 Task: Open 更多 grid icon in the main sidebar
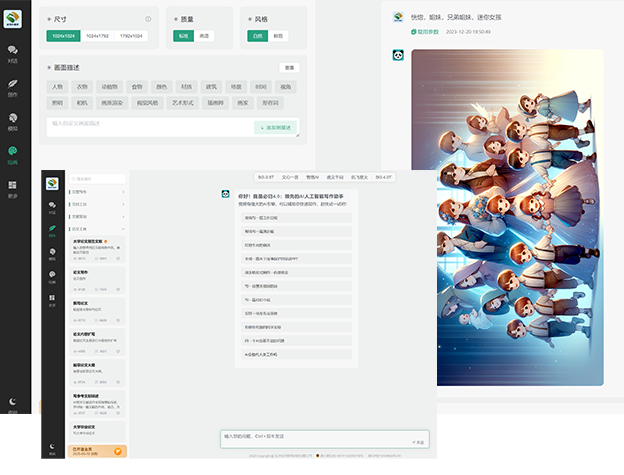click(13, 187)
